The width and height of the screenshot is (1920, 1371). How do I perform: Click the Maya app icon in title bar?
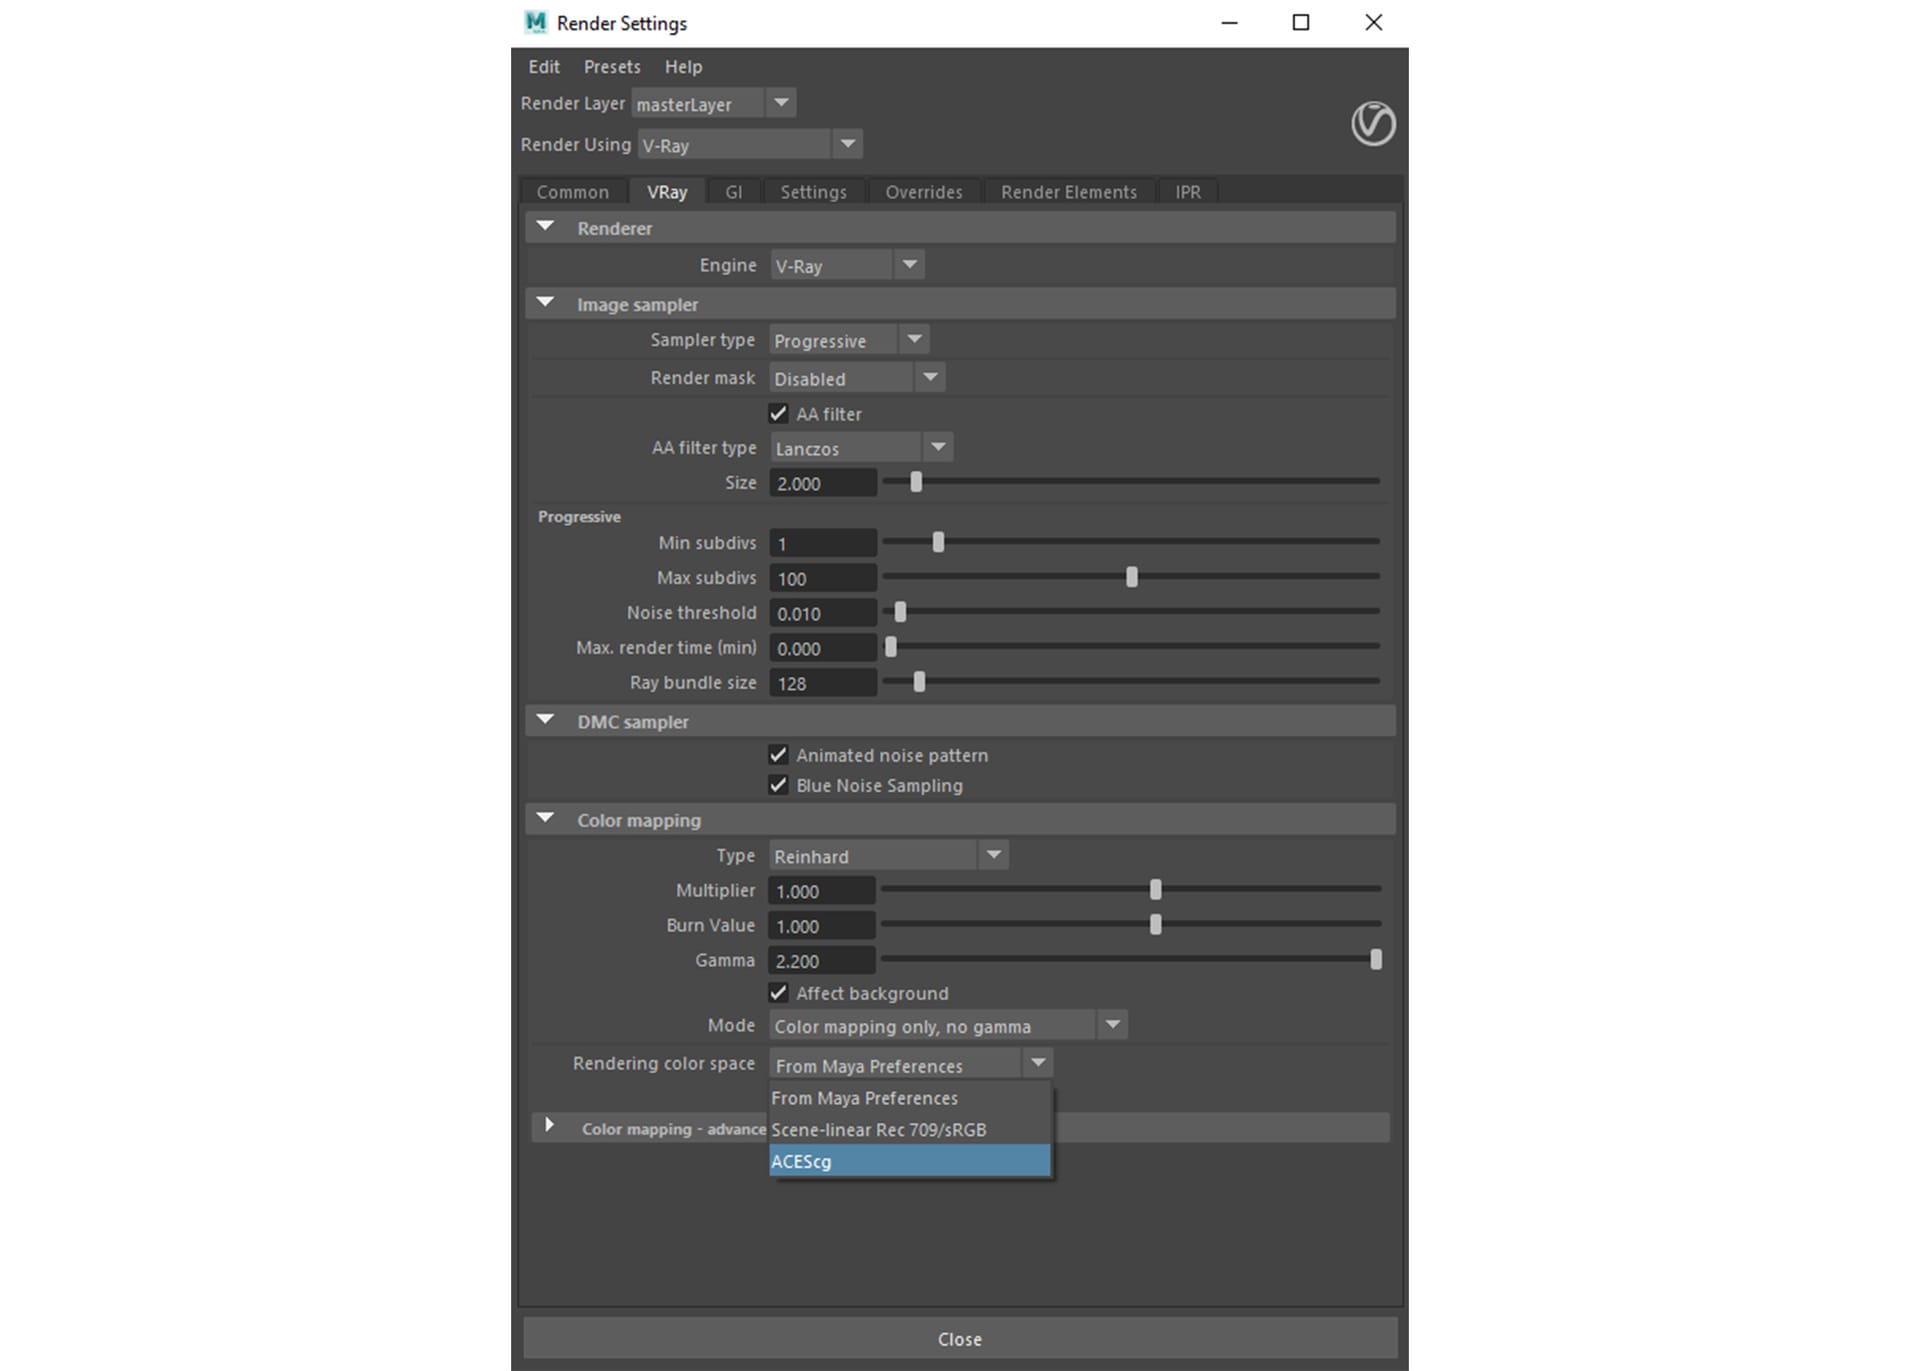pos(536,22)
